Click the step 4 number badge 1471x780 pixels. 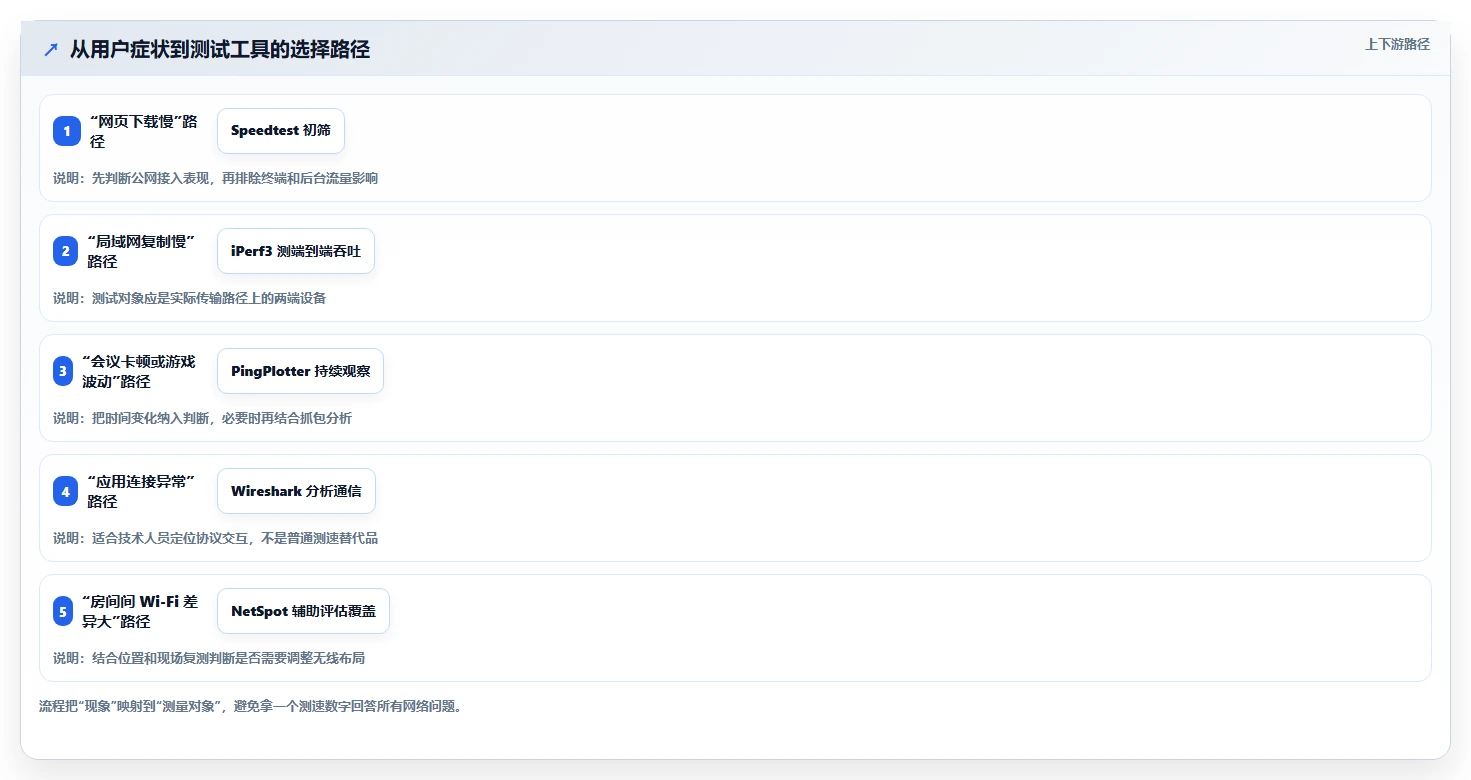pyautogui.click(x=66, y=491)
